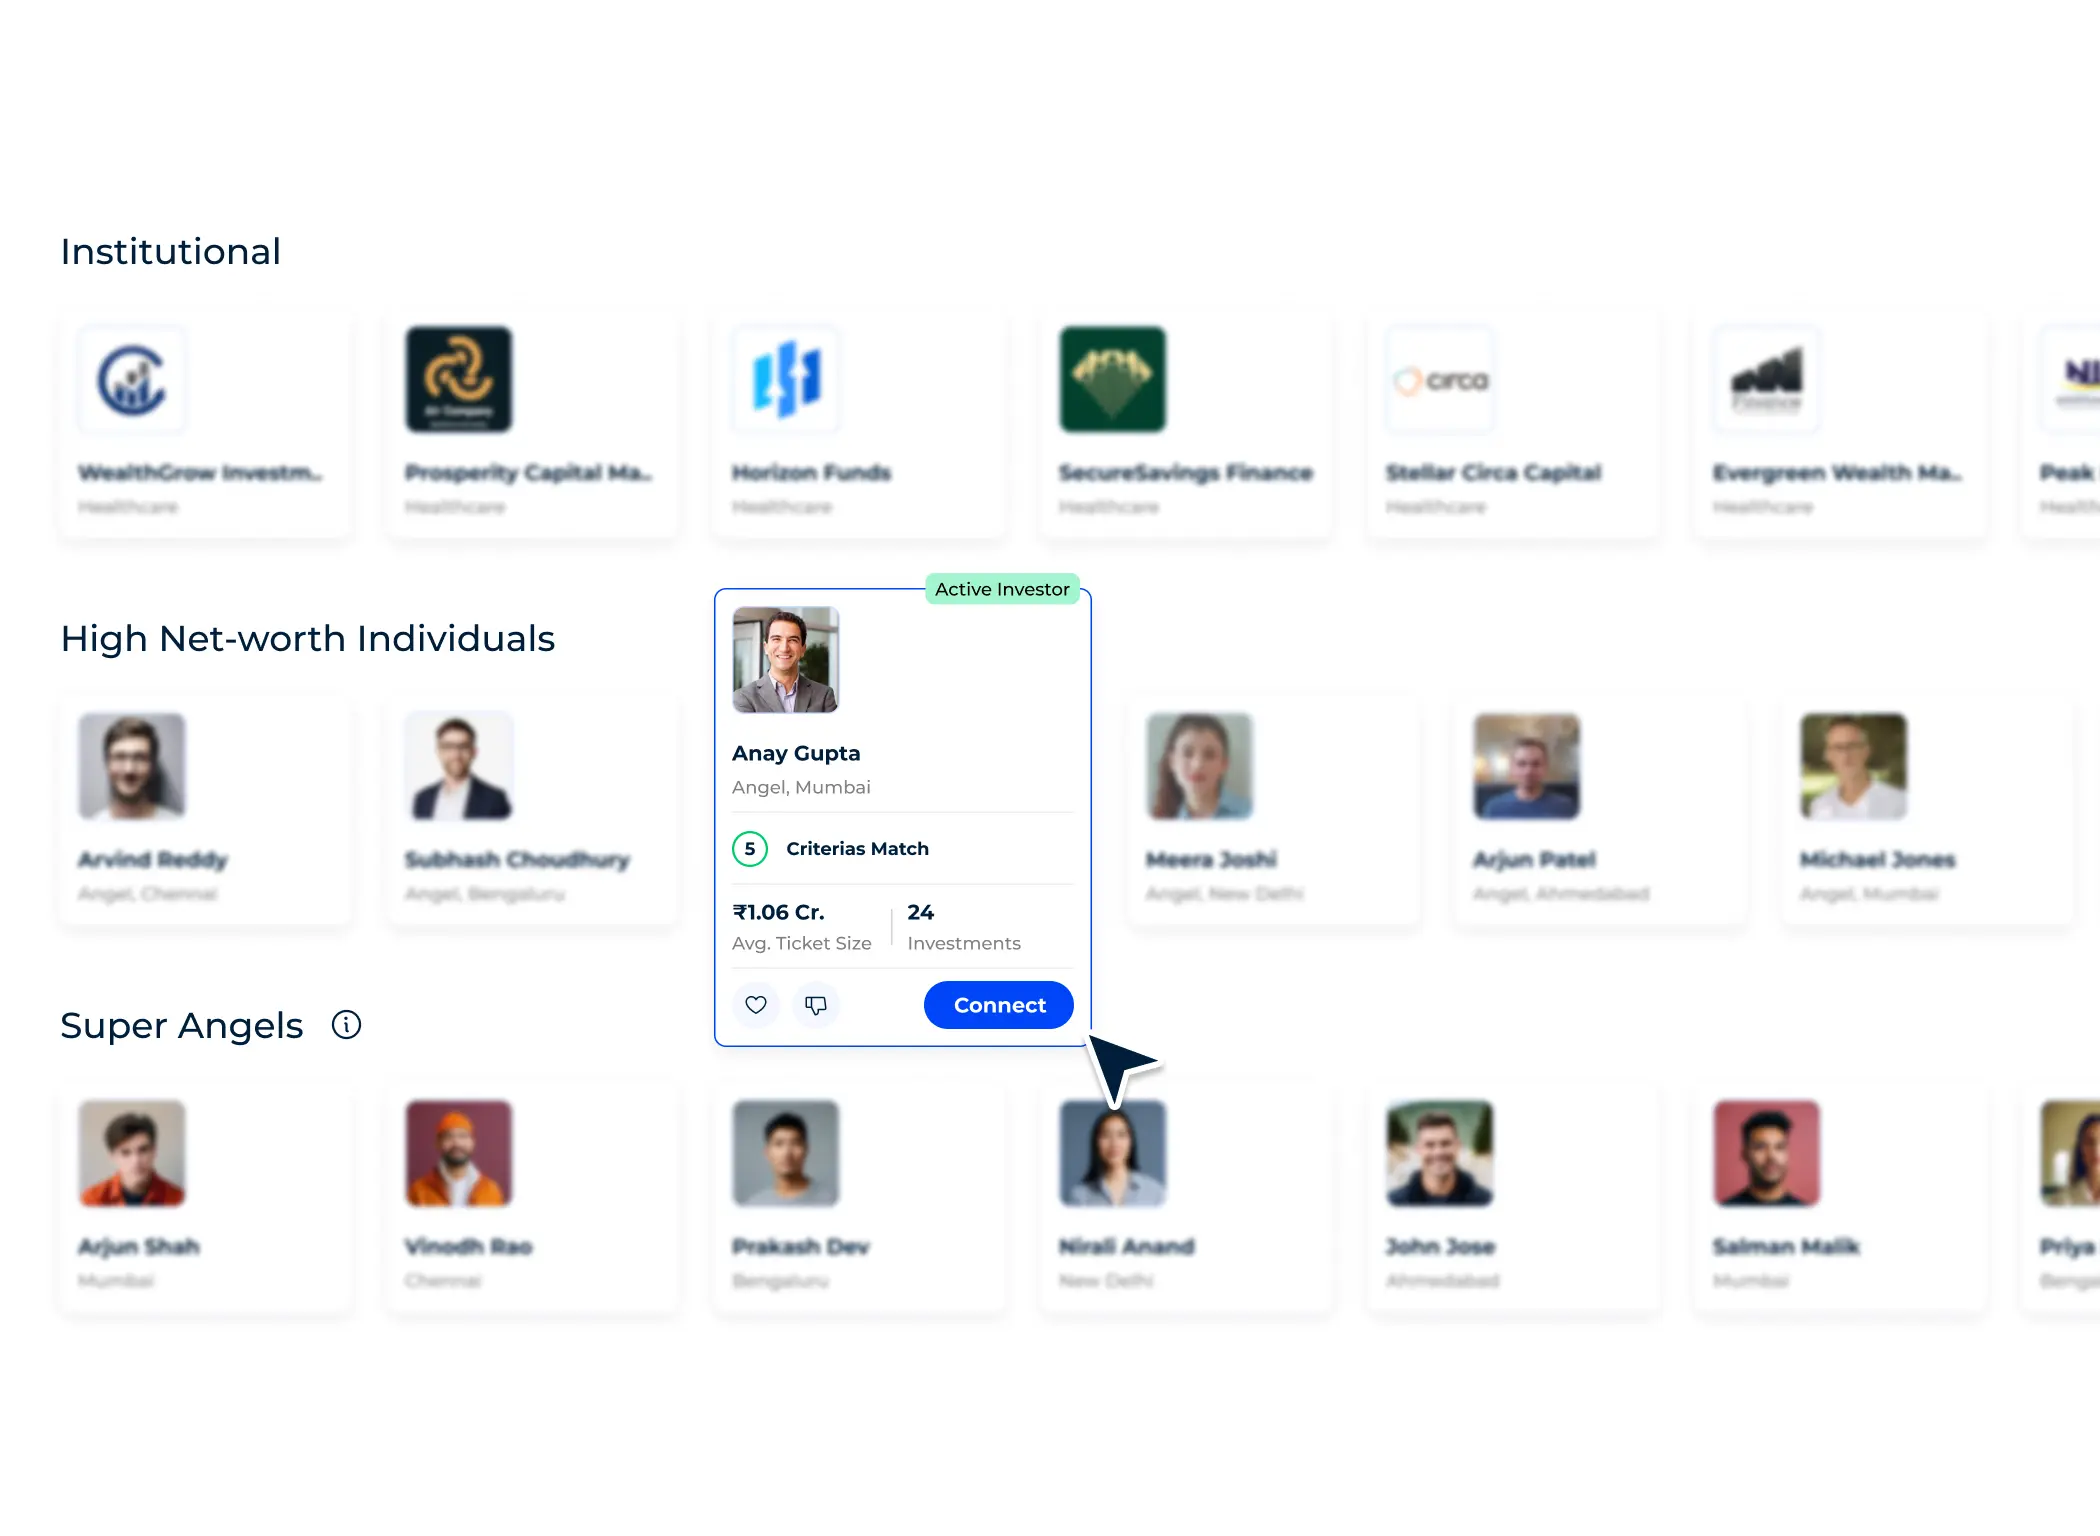Click Arjun Patel name text
The image size is (2100, 1536).
[1534, 859]
